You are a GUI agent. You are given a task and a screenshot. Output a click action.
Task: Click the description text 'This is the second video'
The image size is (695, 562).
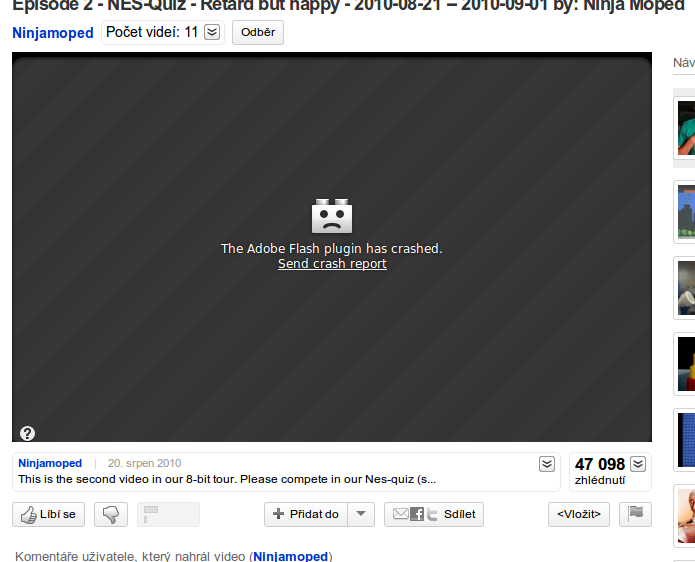tap(227, 479)
